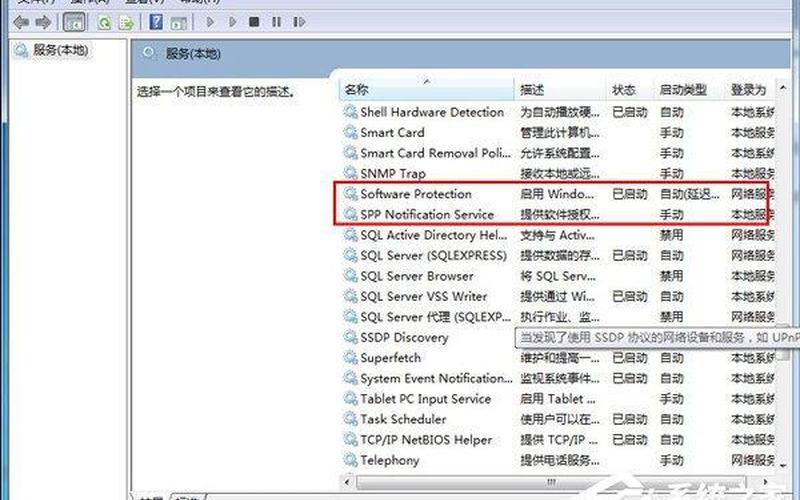Image resolution: width=800 pixels, height=500 pixels.
Task: Click the Pause Service button
Action: (276, 22)
